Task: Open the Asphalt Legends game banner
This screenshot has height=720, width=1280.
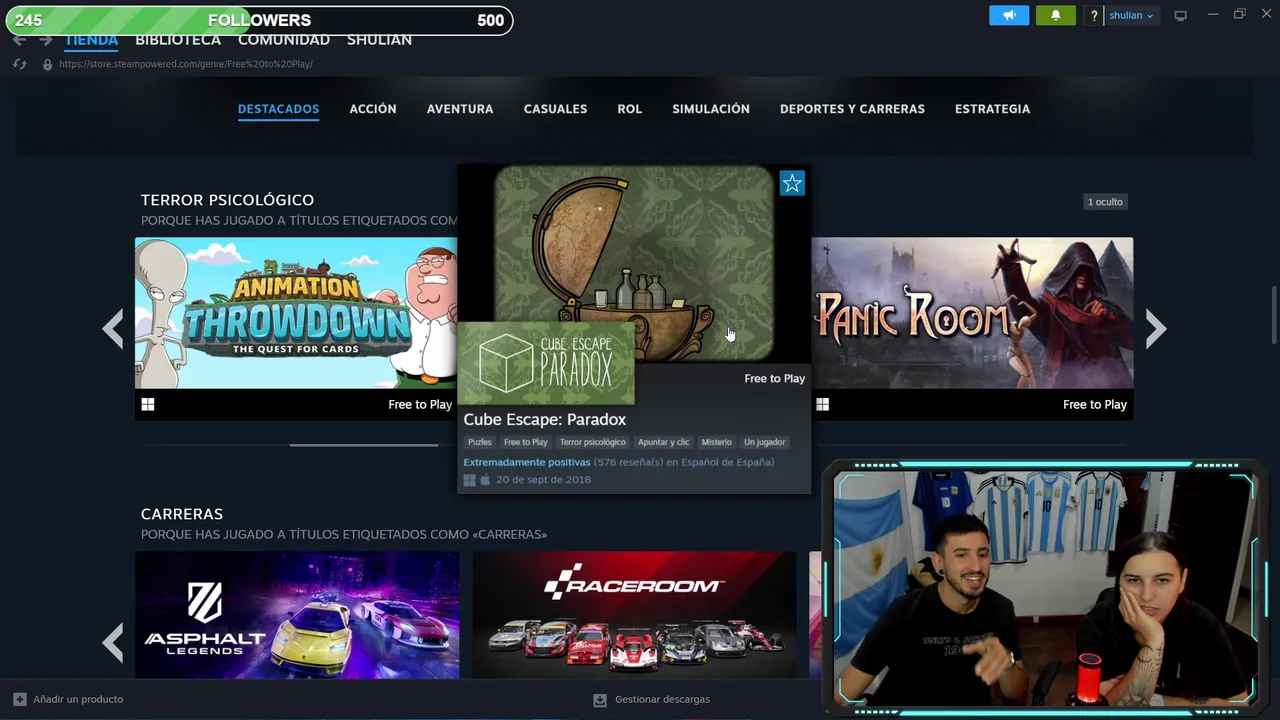Action: coord(297,615)
